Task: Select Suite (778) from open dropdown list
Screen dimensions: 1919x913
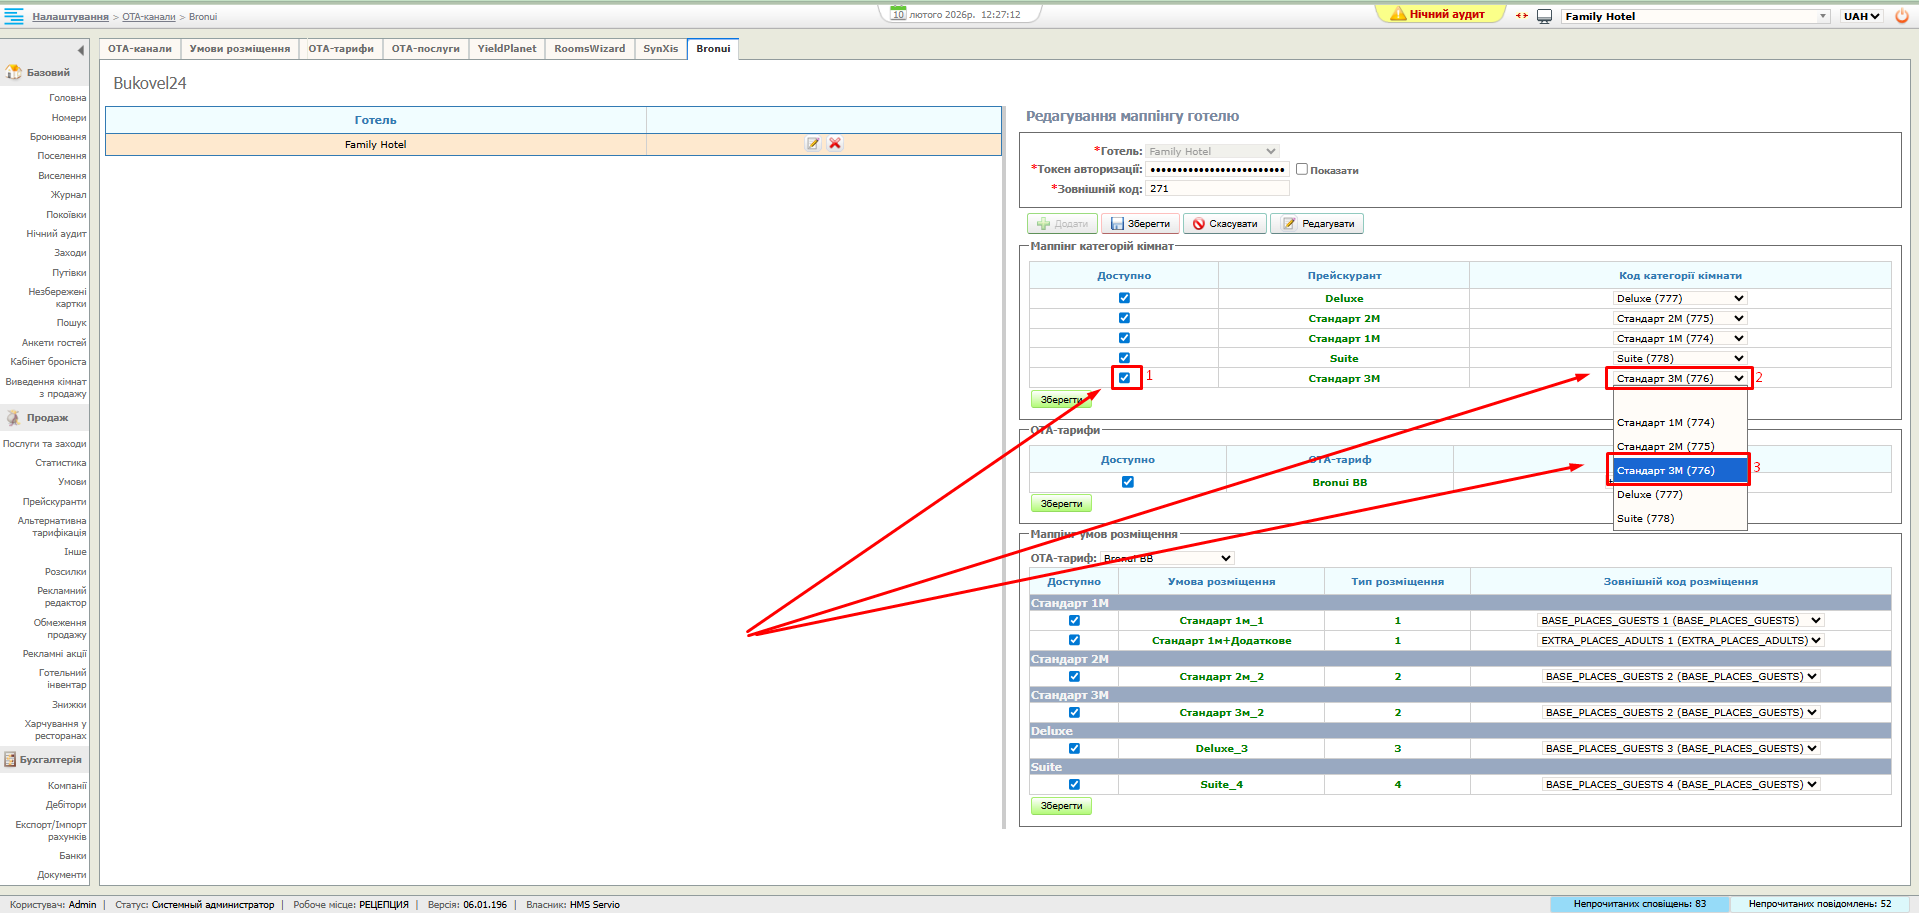Action: click(1645, 519)
